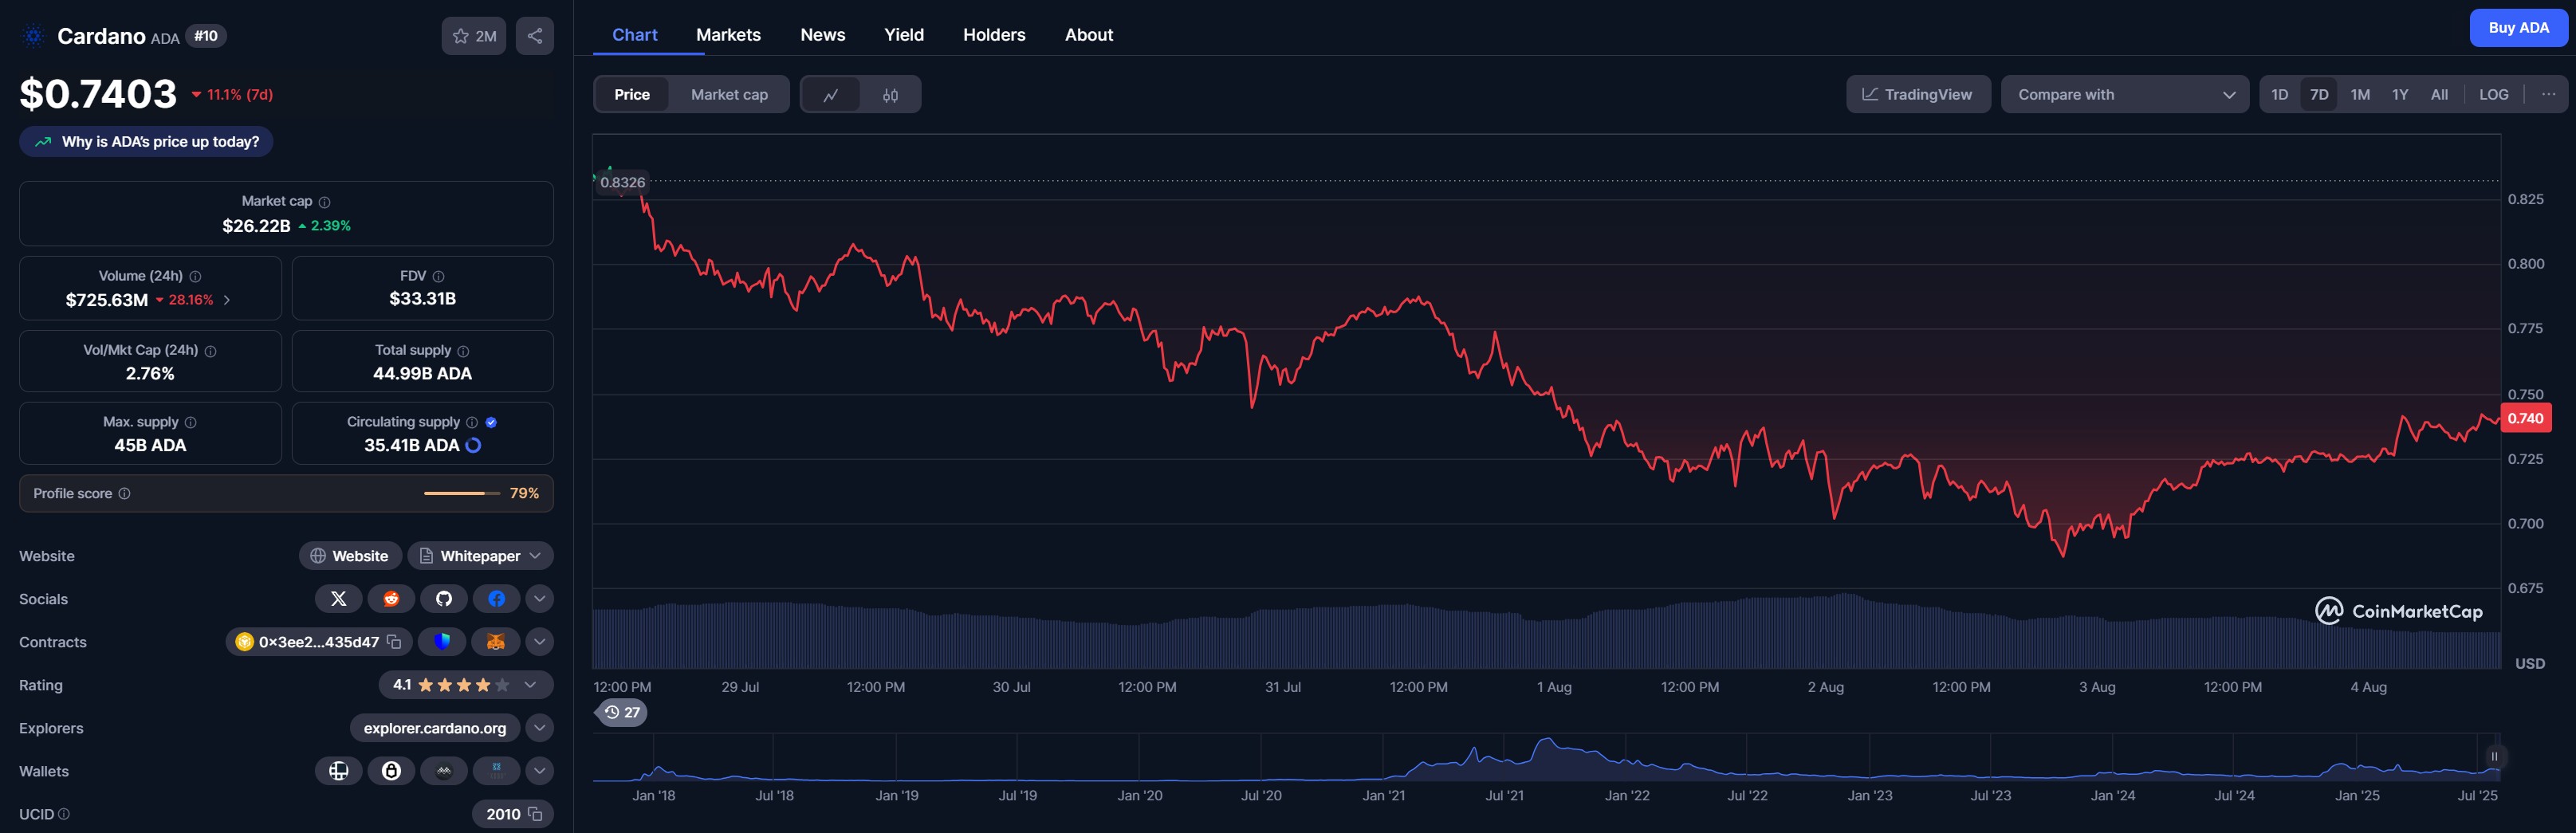Click the share icon next to Cardano
Image resolution: width=2576 pixels, height=833 pixels.
535,36
